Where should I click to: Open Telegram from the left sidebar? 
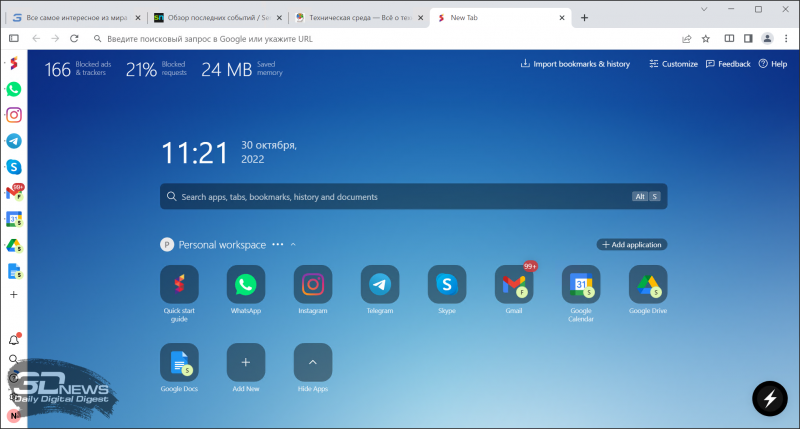tap(14, 141)
